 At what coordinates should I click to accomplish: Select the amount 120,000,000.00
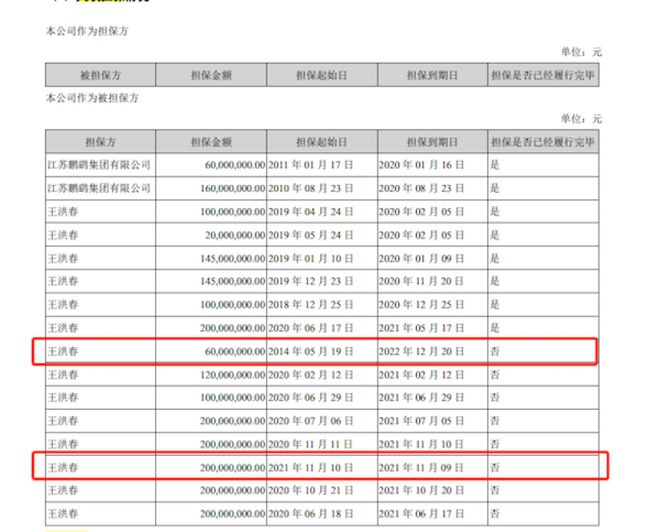click(x=232, y=375)
